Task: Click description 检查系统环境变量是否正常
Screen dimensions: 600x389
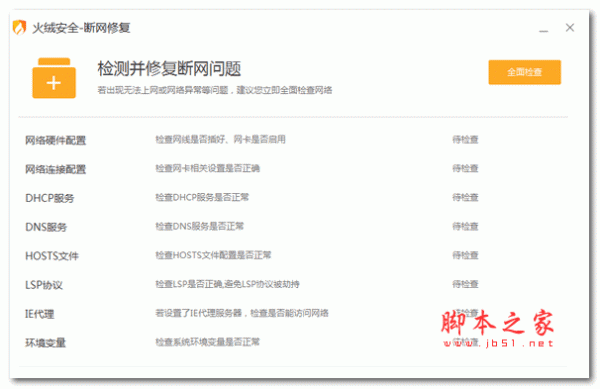Action: (207, 342)
